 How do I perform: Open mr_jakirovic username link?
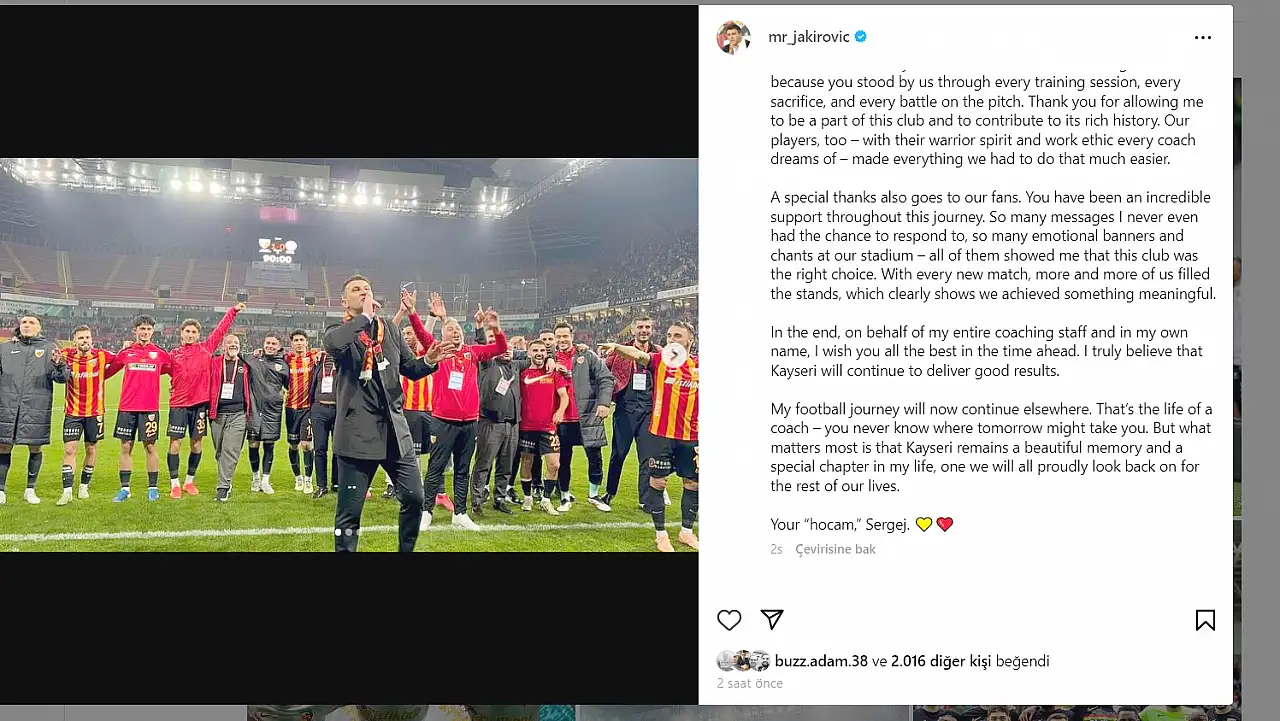(808, 37)
